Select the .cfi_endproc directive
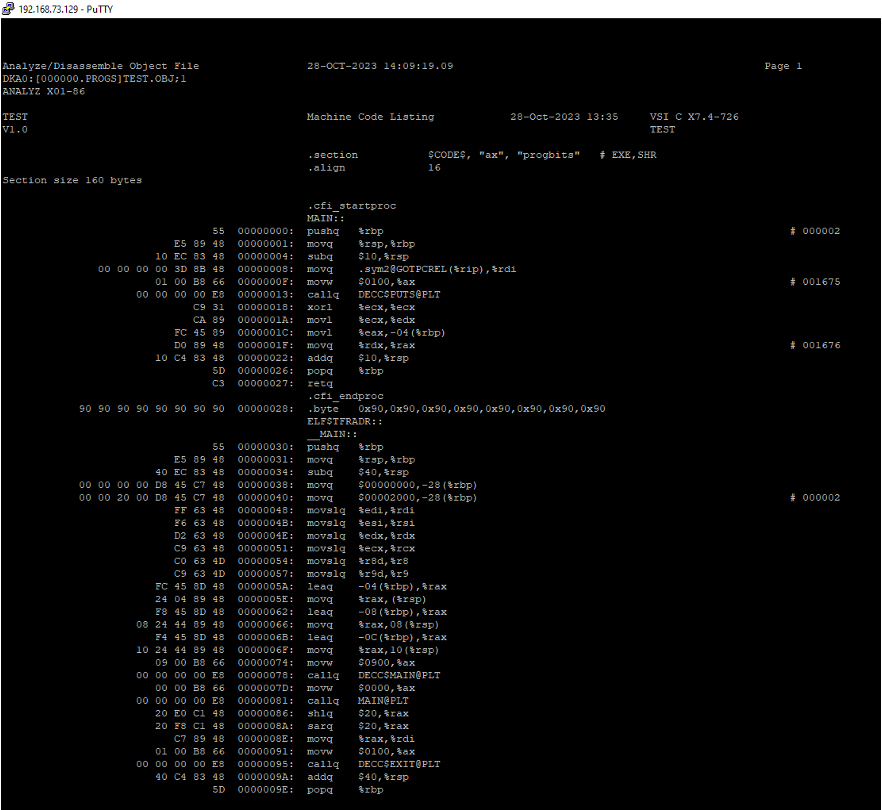 [x=345, y=396]
